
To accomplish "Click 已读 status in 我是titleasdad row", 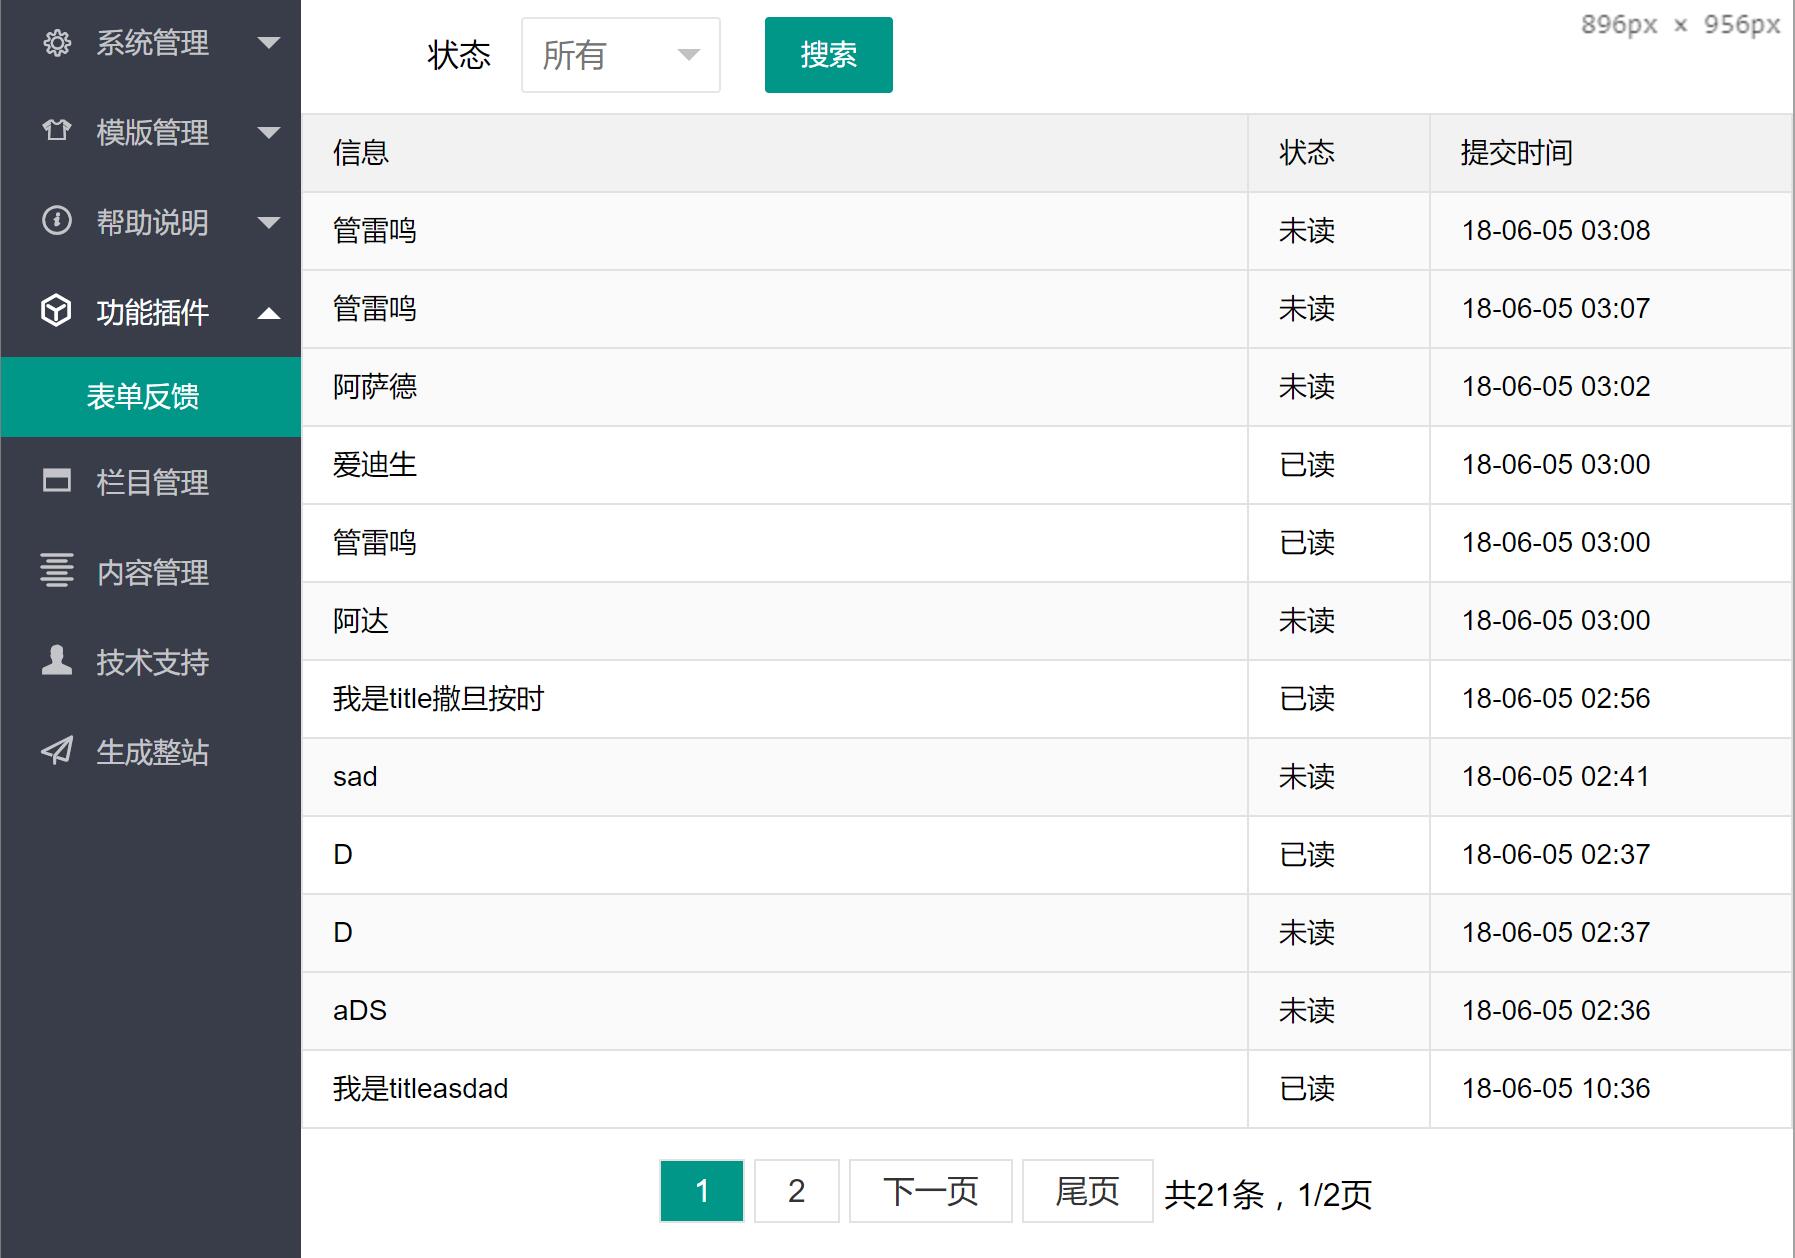I will [1307, 1089].
